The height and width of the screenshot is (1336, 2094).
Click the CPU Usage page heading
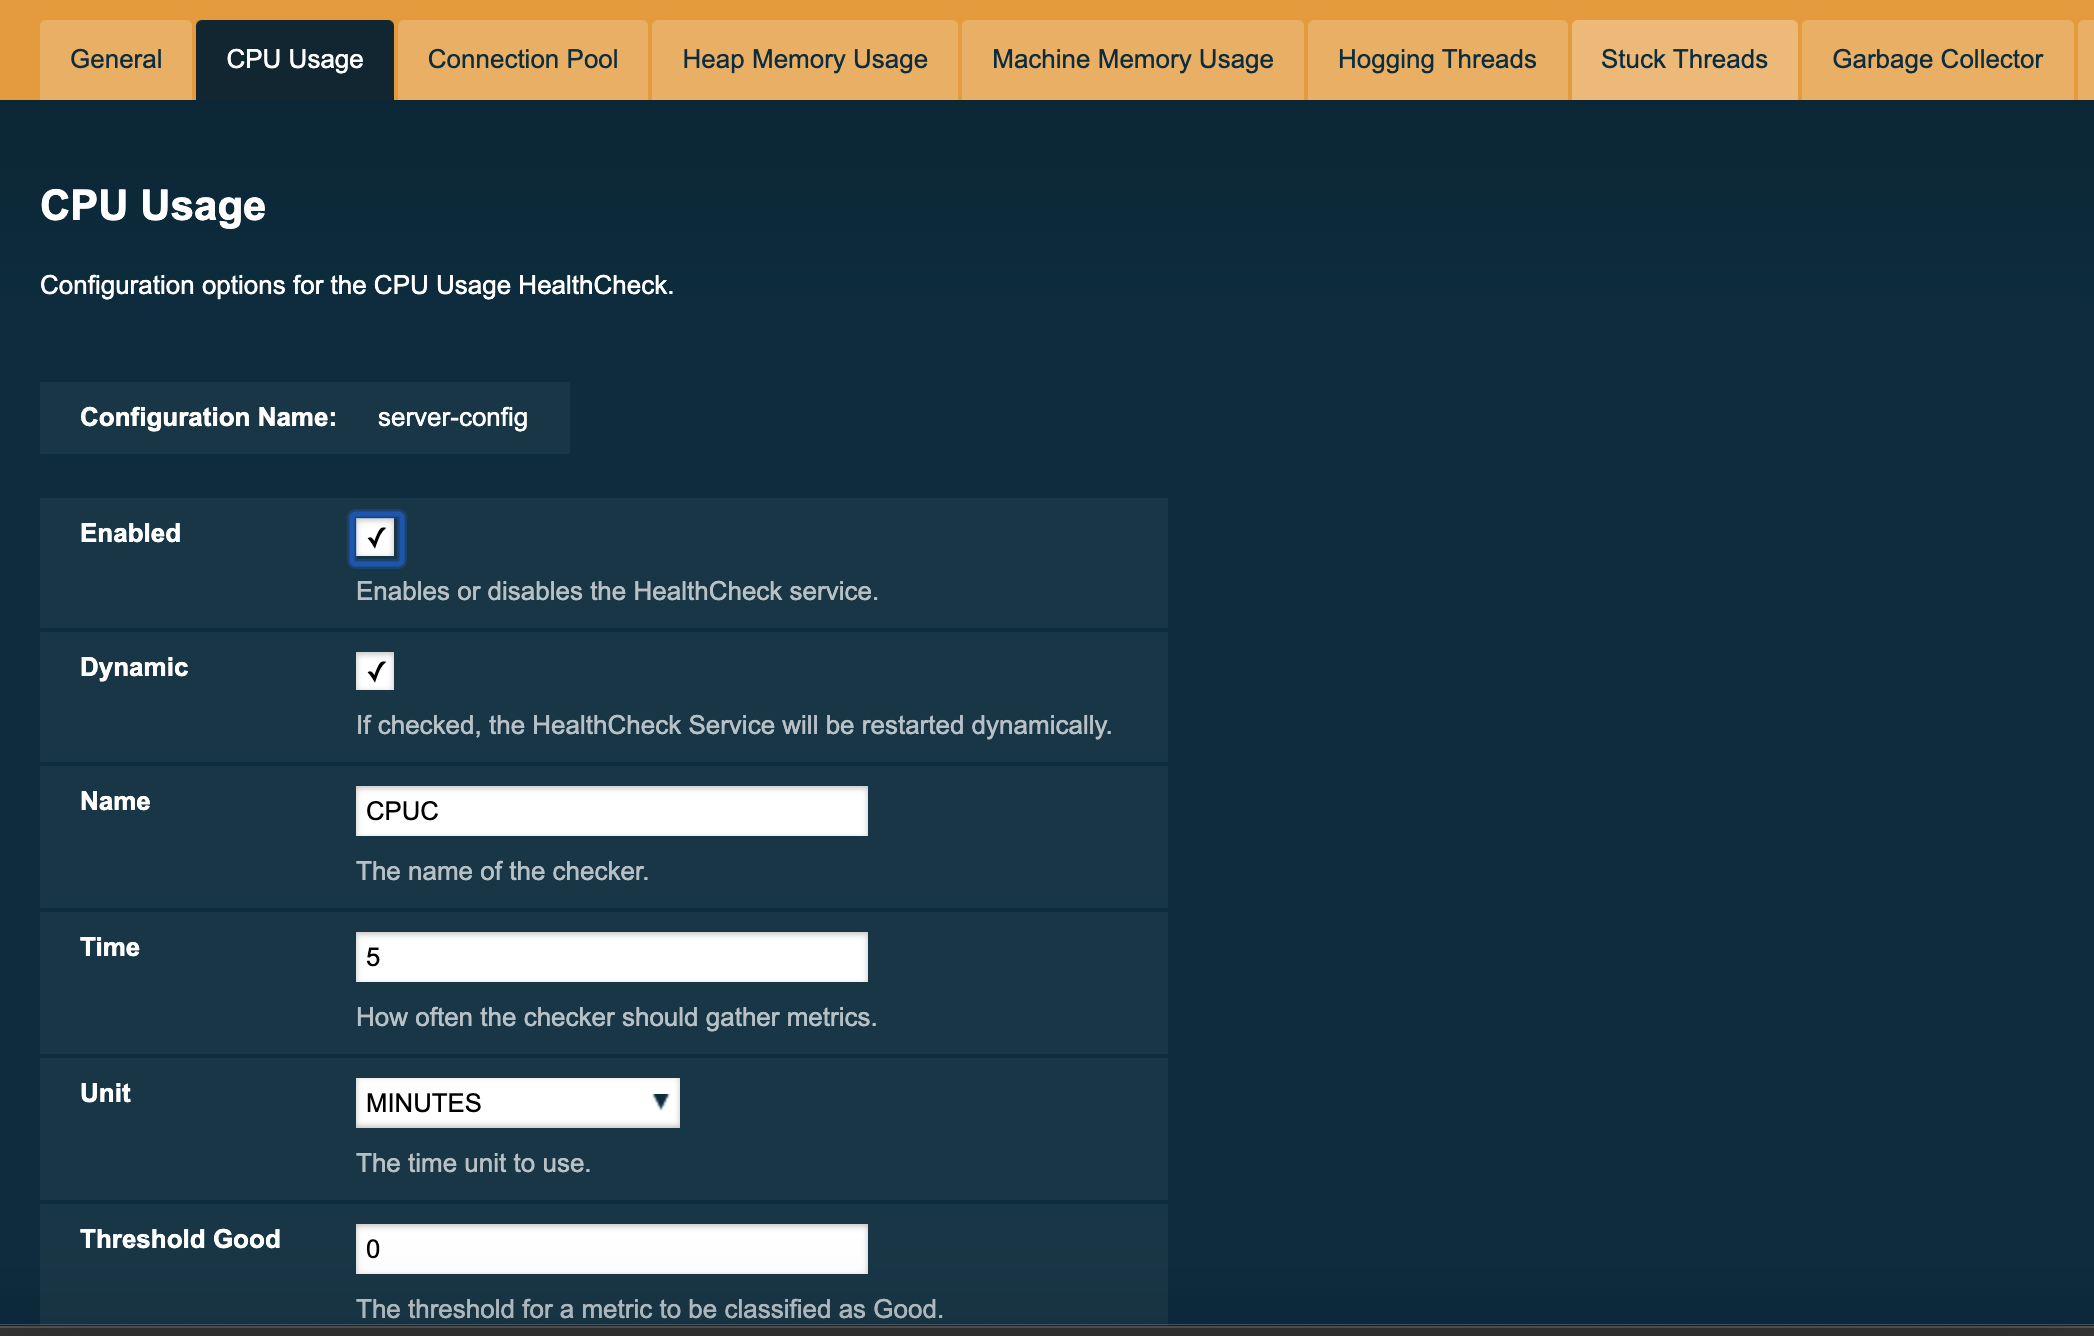(x=152, y=206)
